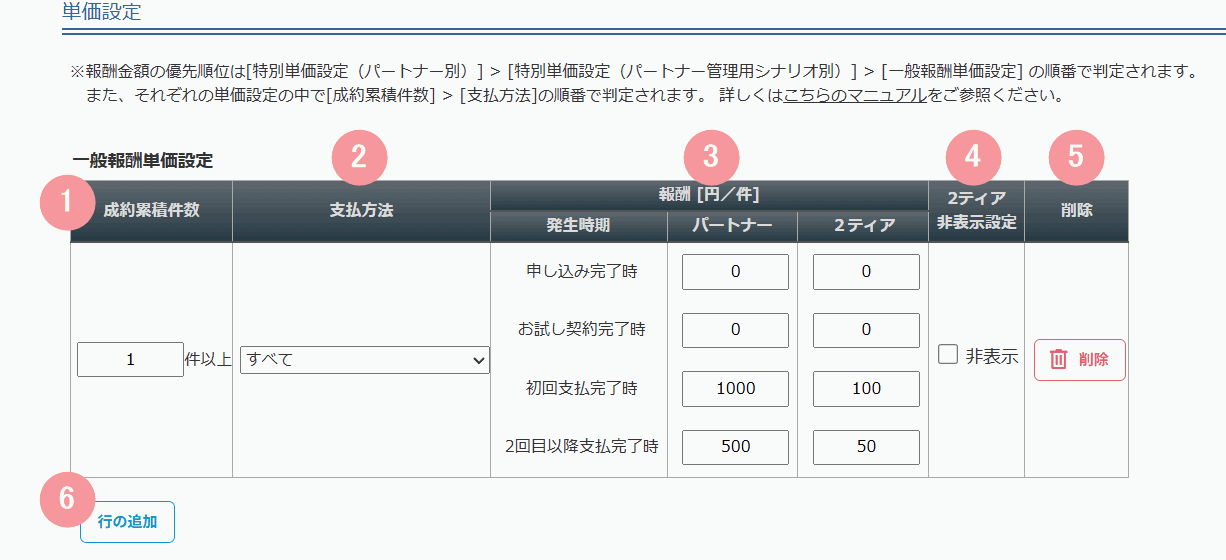This screenshot has width=1226, height=560.
Task: Click the pink number 2 marker badge
Action: click(359, 157)
